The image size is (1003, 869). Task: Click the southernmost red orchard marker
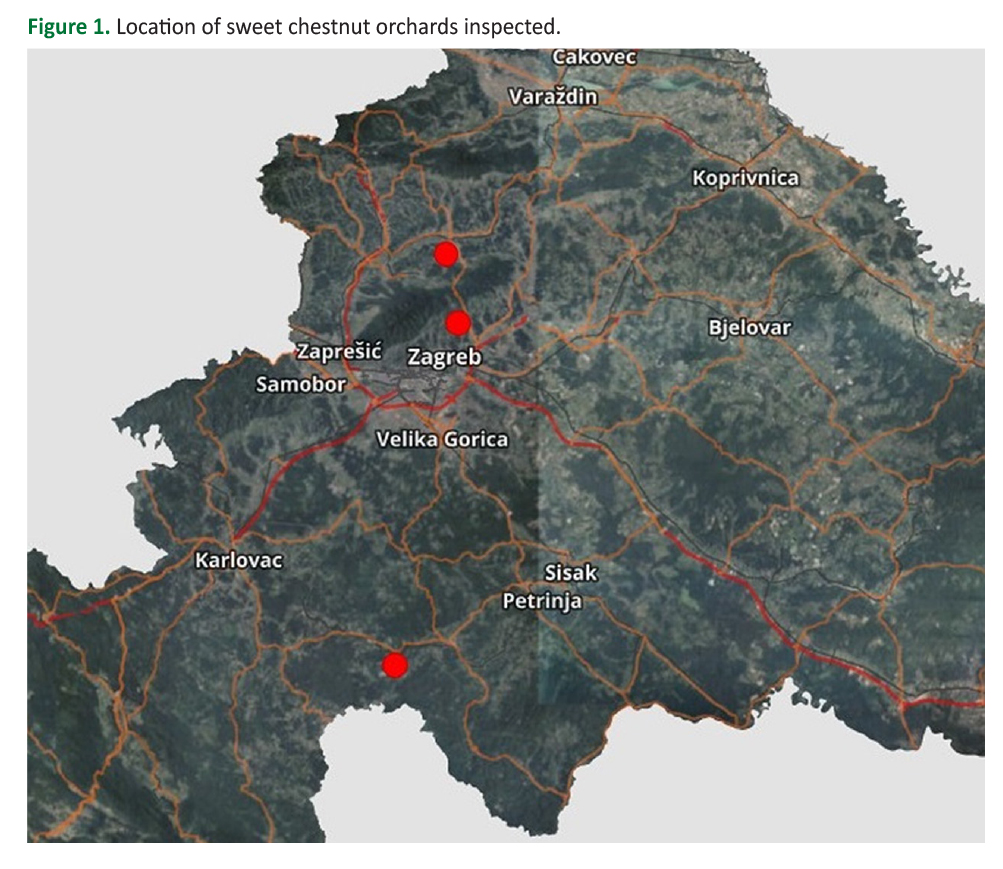click(x=395, y=665)
